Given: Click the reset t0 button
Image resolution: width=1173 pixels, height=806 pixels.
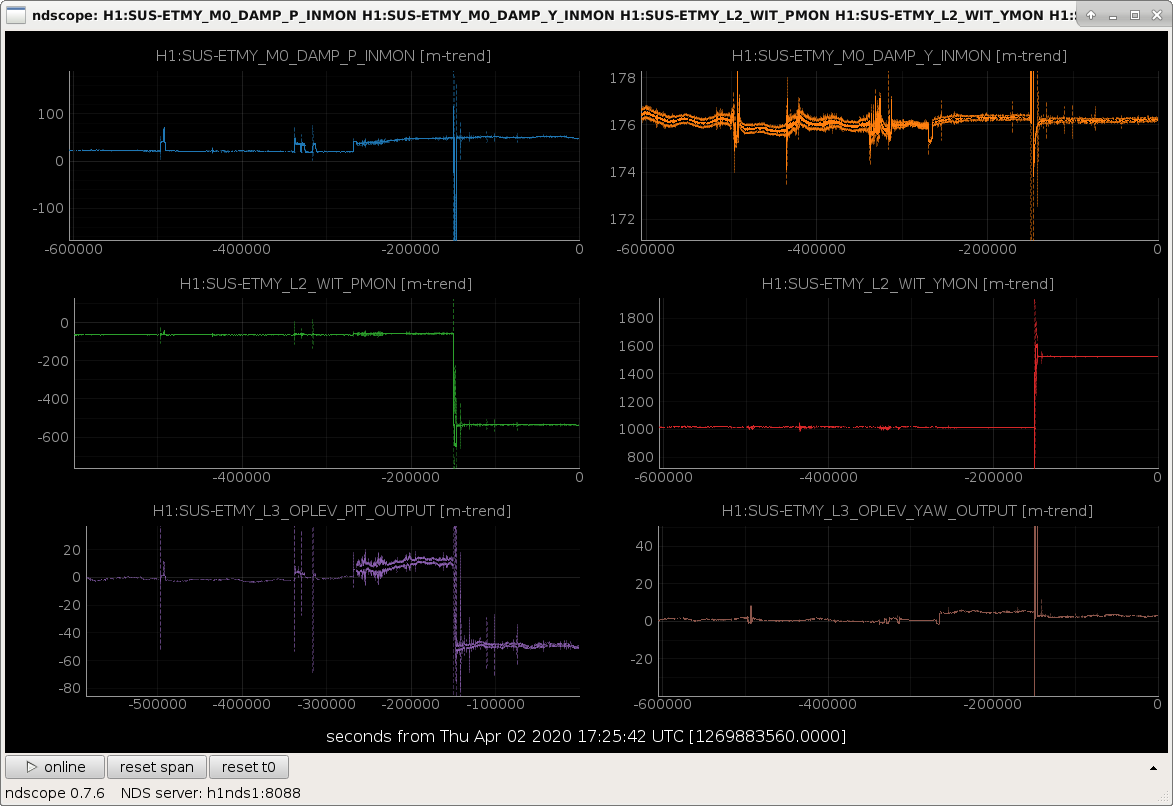Looking at the screenshot, I should tap(248, 767).
